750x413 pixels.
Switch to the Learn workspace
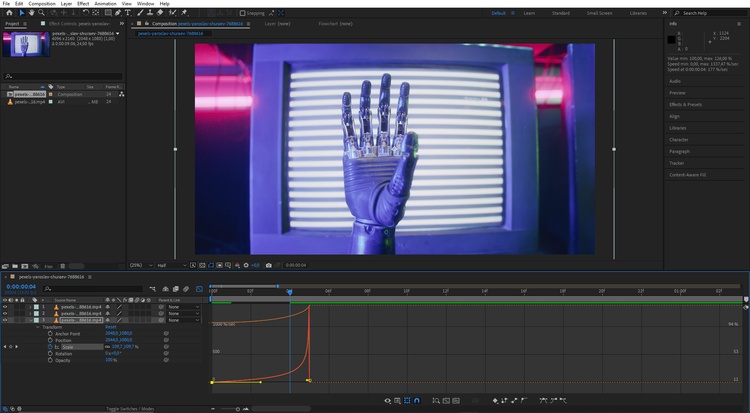[529, 13]
